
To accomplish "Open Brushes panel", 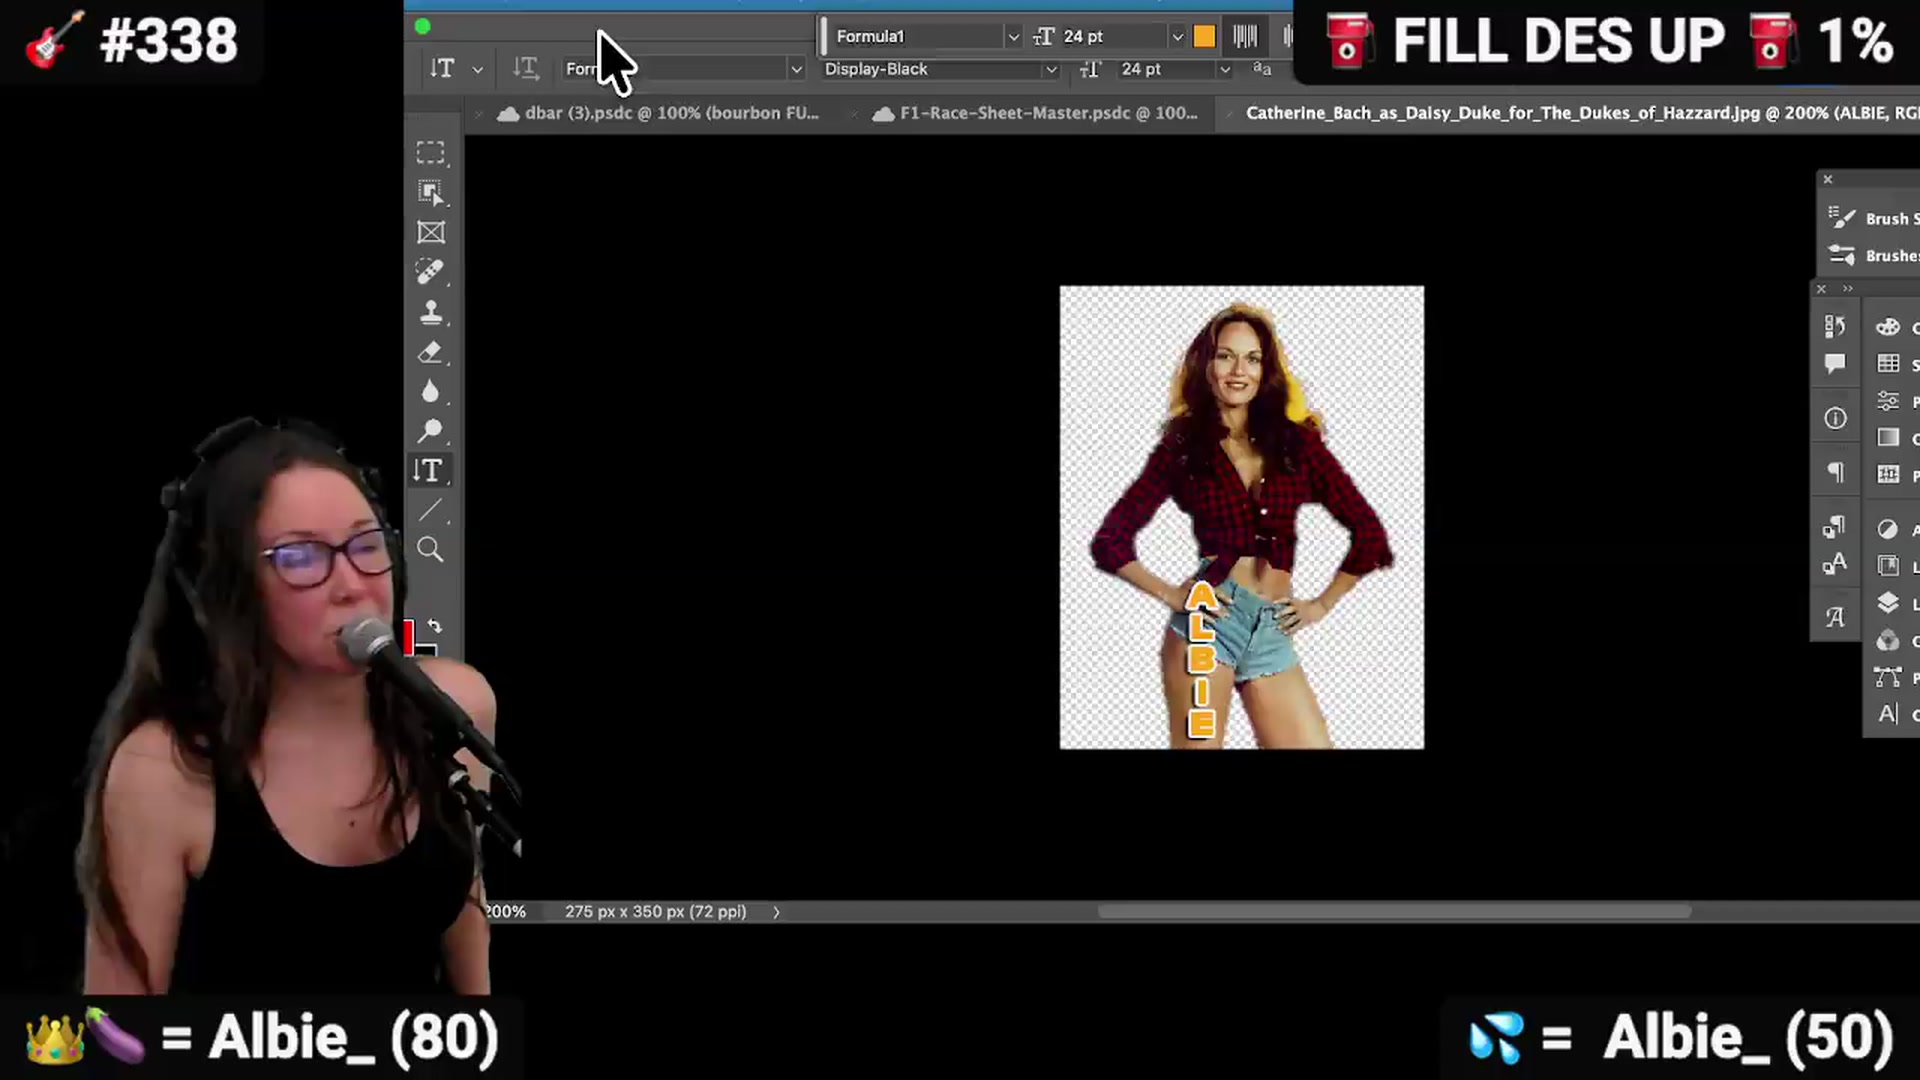I will (1872, 255).
